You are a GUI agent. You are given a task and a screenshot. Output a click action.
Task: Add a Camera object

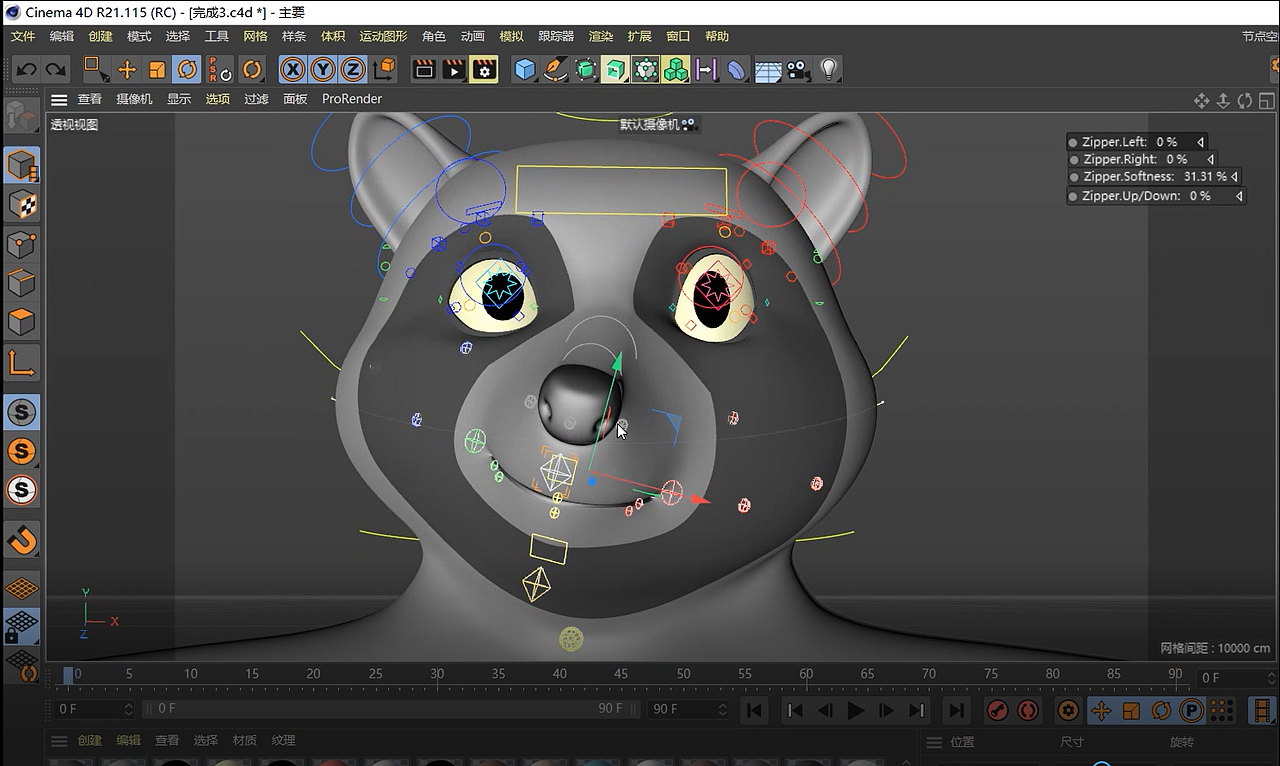pyautogui.click(x=798, y=69)
